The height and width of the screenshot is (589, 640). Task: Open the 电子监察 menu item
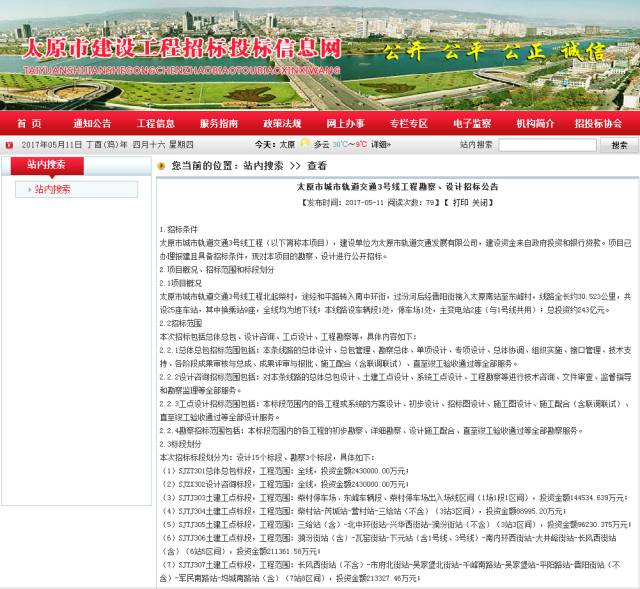point(472,123)
